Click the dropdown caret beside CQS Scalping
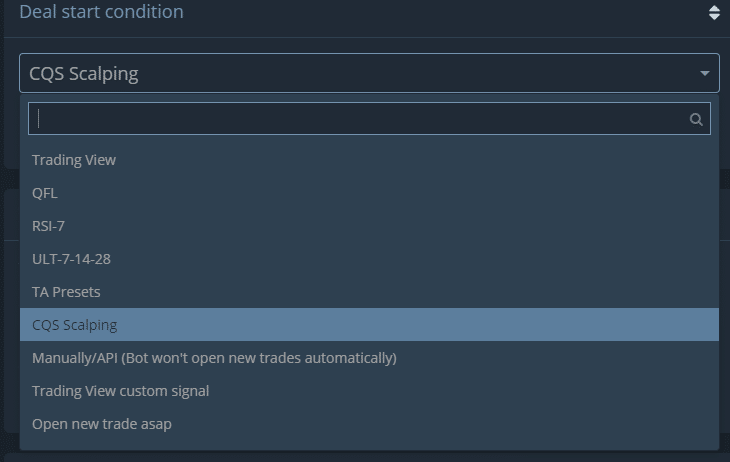The width and height of the screenshot is (730, 462). (x=704, y=74)
